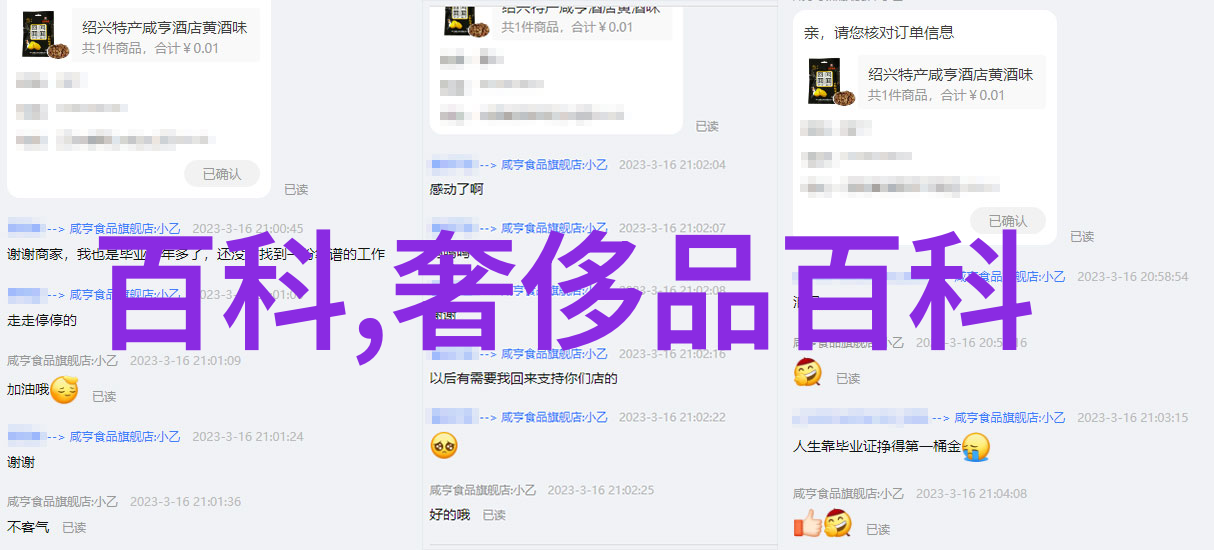Open sender link 咸亨食品旗舰店:小乙 at 21:03:15

coord(1010,418)
